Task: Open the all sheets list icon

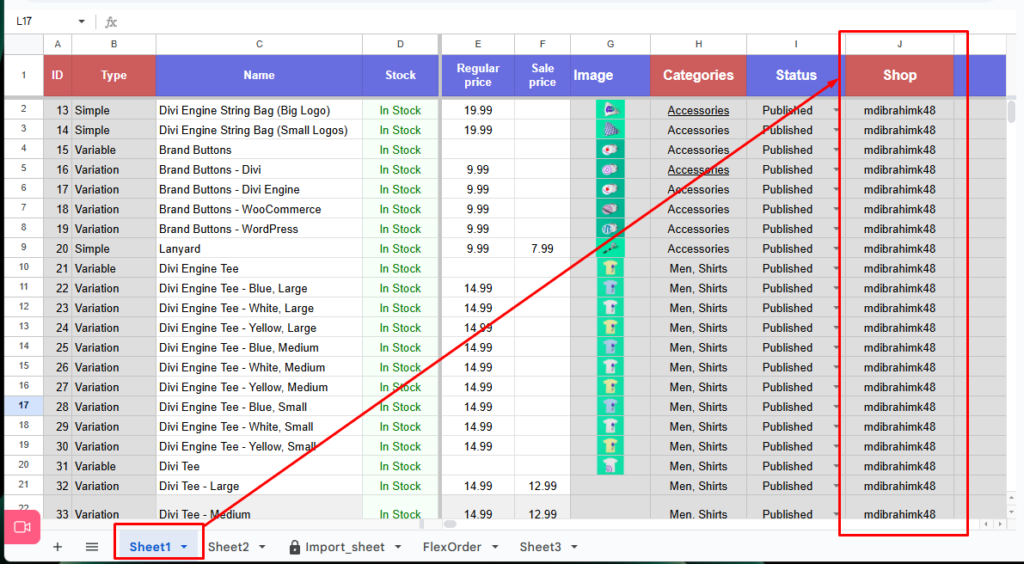Action: 92,547
